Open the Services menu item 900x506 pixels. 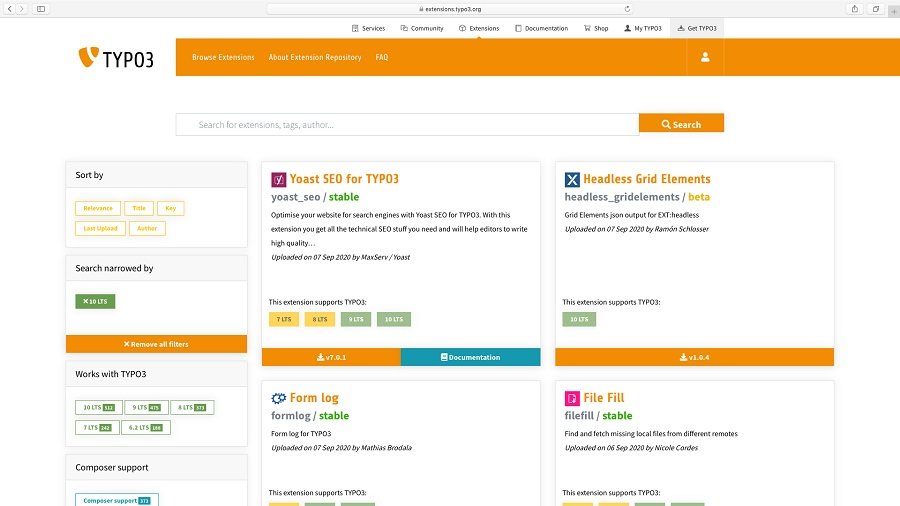(368, 28)
